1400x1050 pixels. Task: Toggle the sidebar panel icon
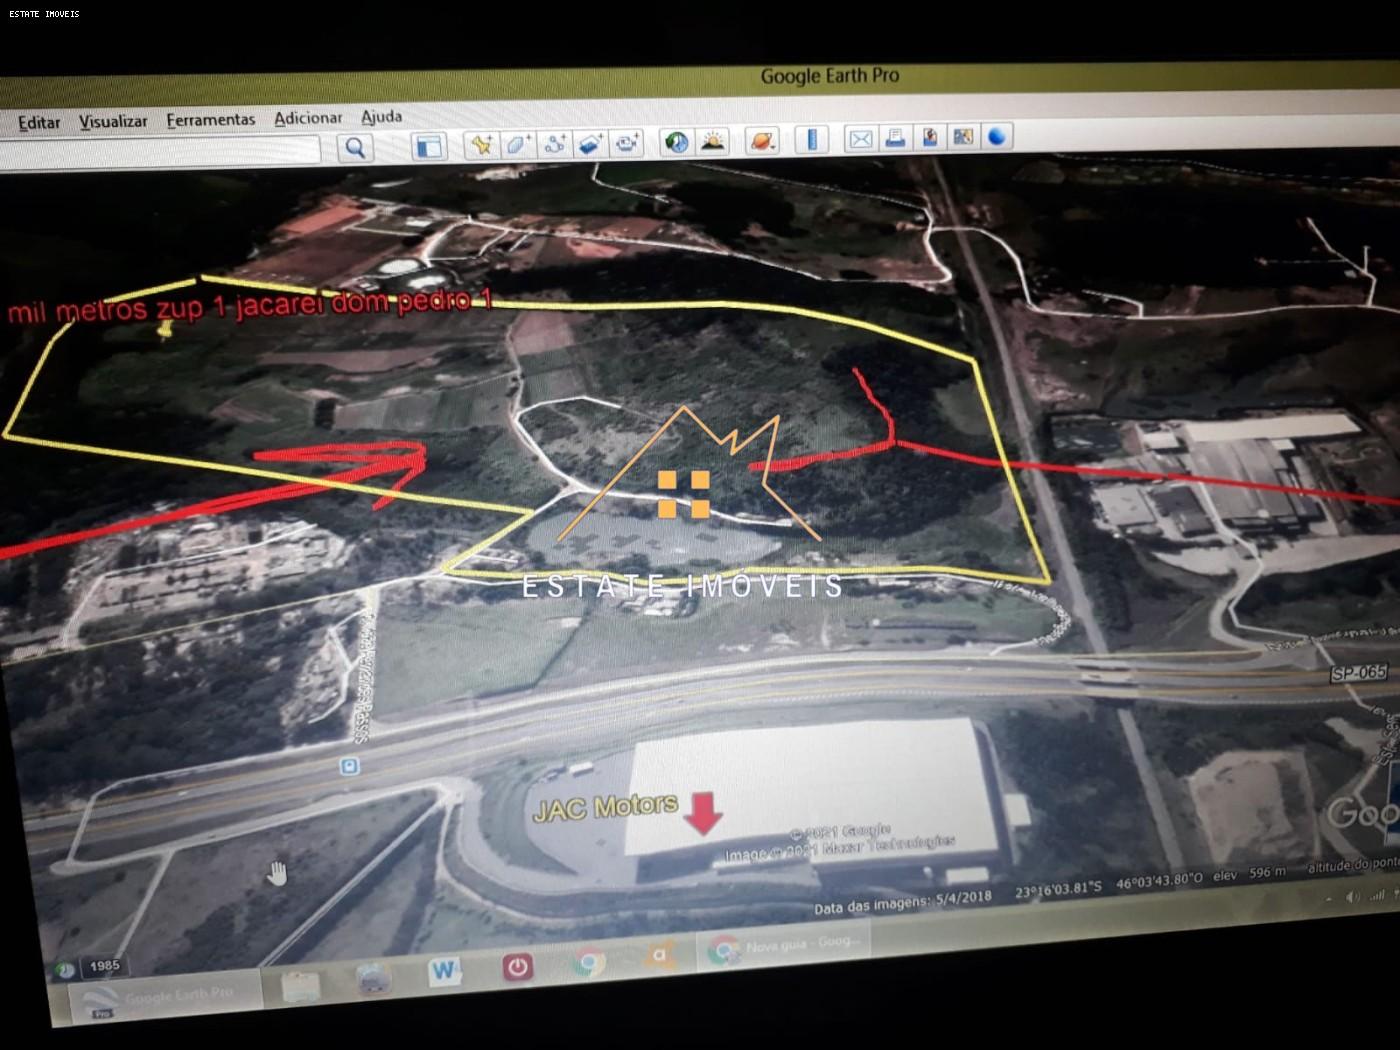(x=429, y=146)
